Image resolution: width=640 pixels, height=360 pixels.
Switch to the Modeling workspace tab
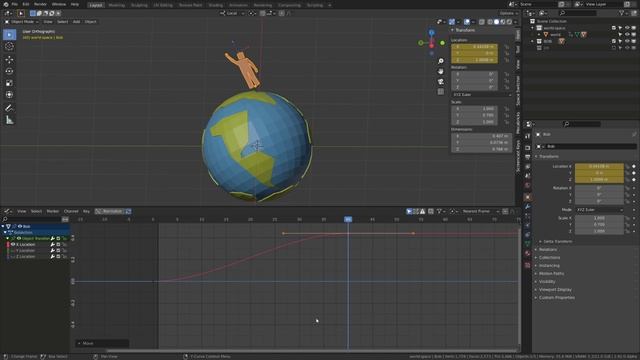click(x=117, y=5)
